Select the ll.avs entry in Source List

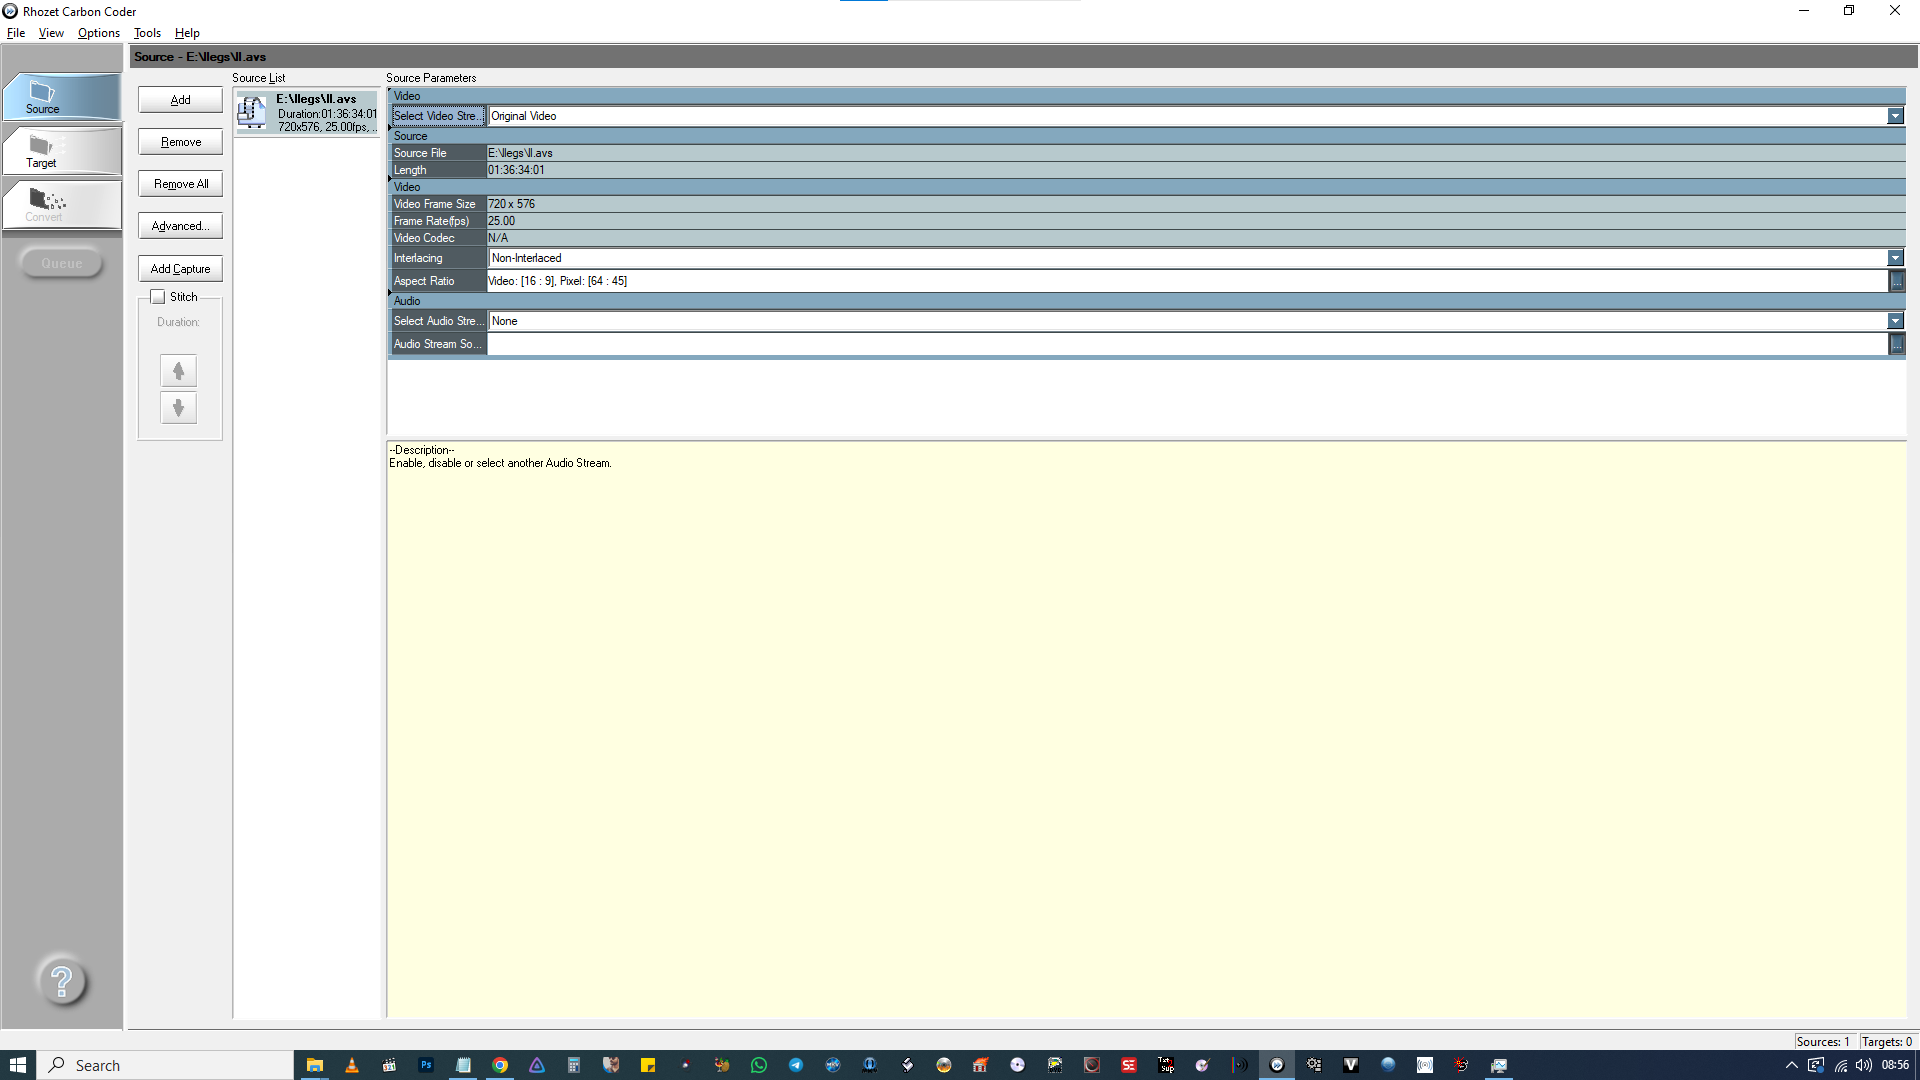307,112
